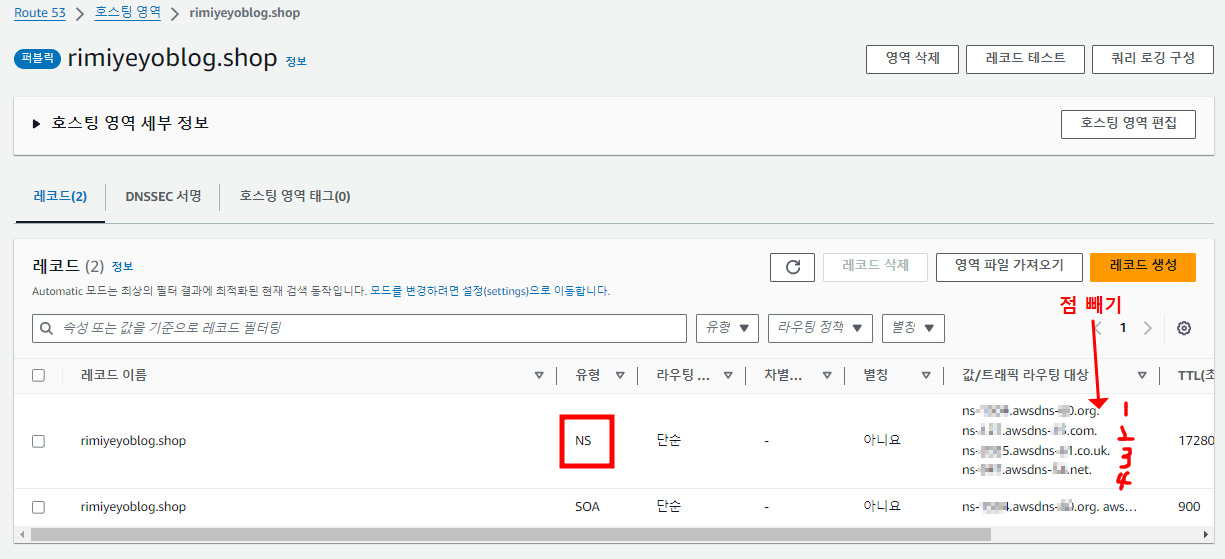Sort by record name column arrow
The height and width of the screenshot is (559, 1225).
coord(541,376)
